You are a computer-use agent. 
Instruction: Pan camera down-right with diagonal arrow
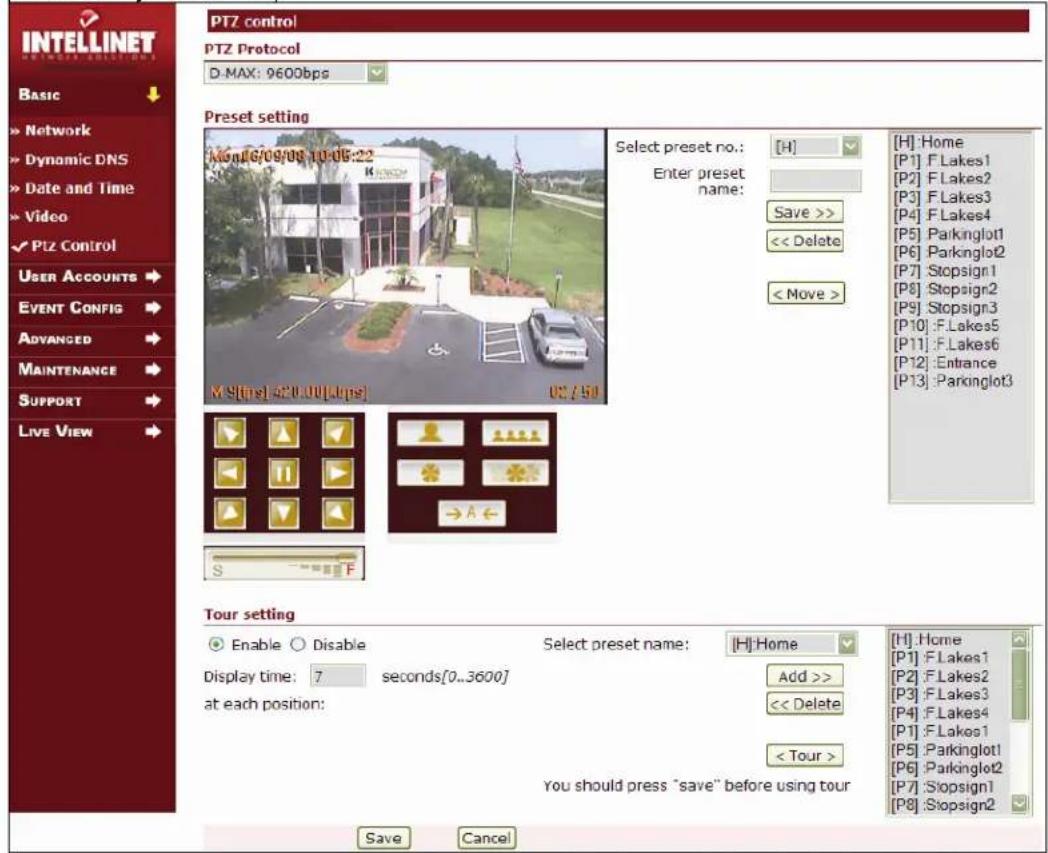coord(338,513)
